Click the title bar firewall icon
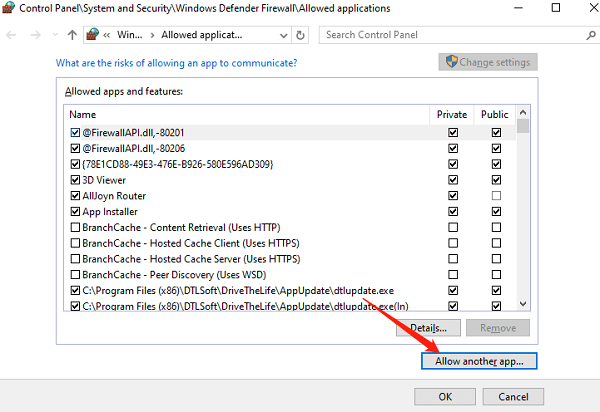 tap(8, 8)
